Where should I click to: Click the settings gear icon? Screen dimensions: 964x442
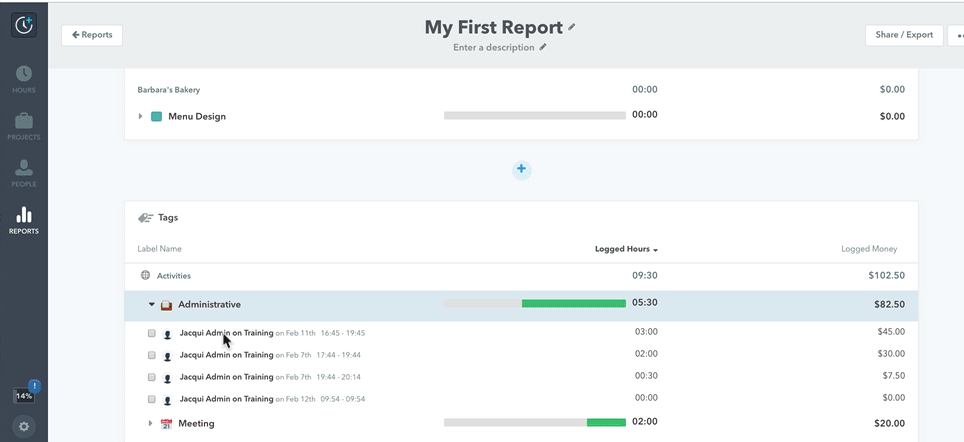tap(24, 426)
